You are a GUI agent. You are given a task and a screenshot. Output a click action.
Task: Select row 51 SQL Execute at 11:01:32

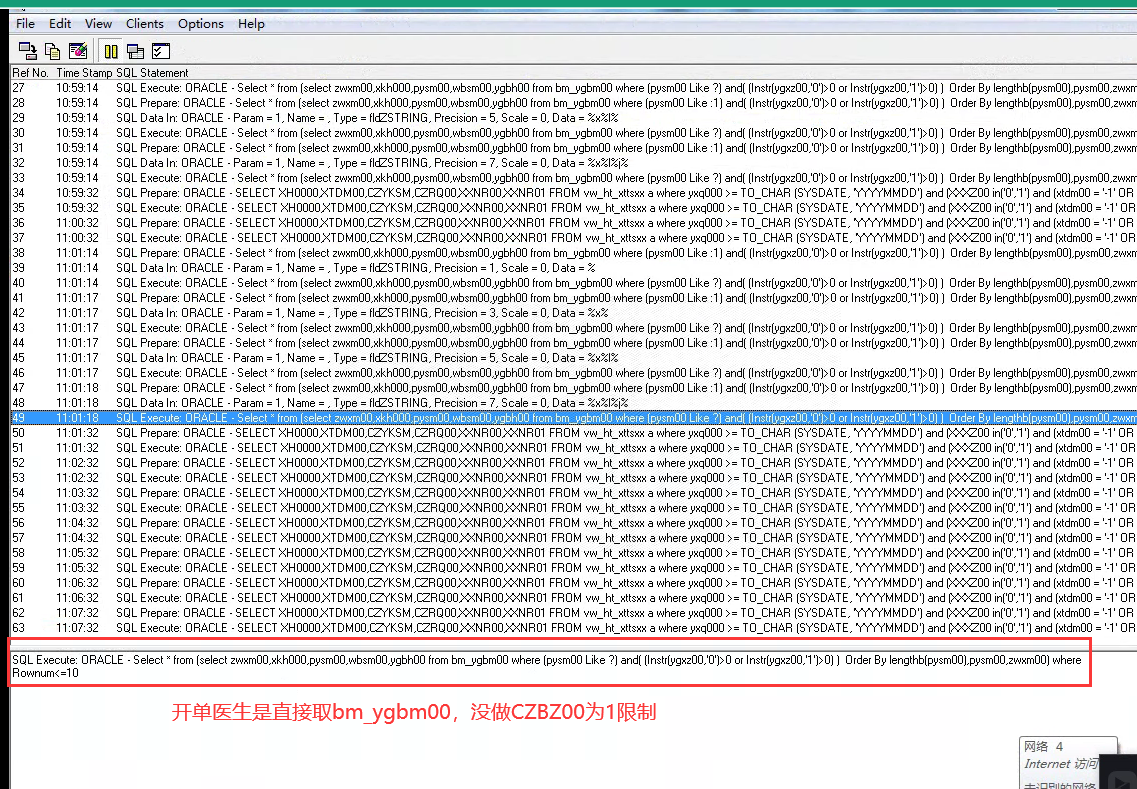(574, 447)
